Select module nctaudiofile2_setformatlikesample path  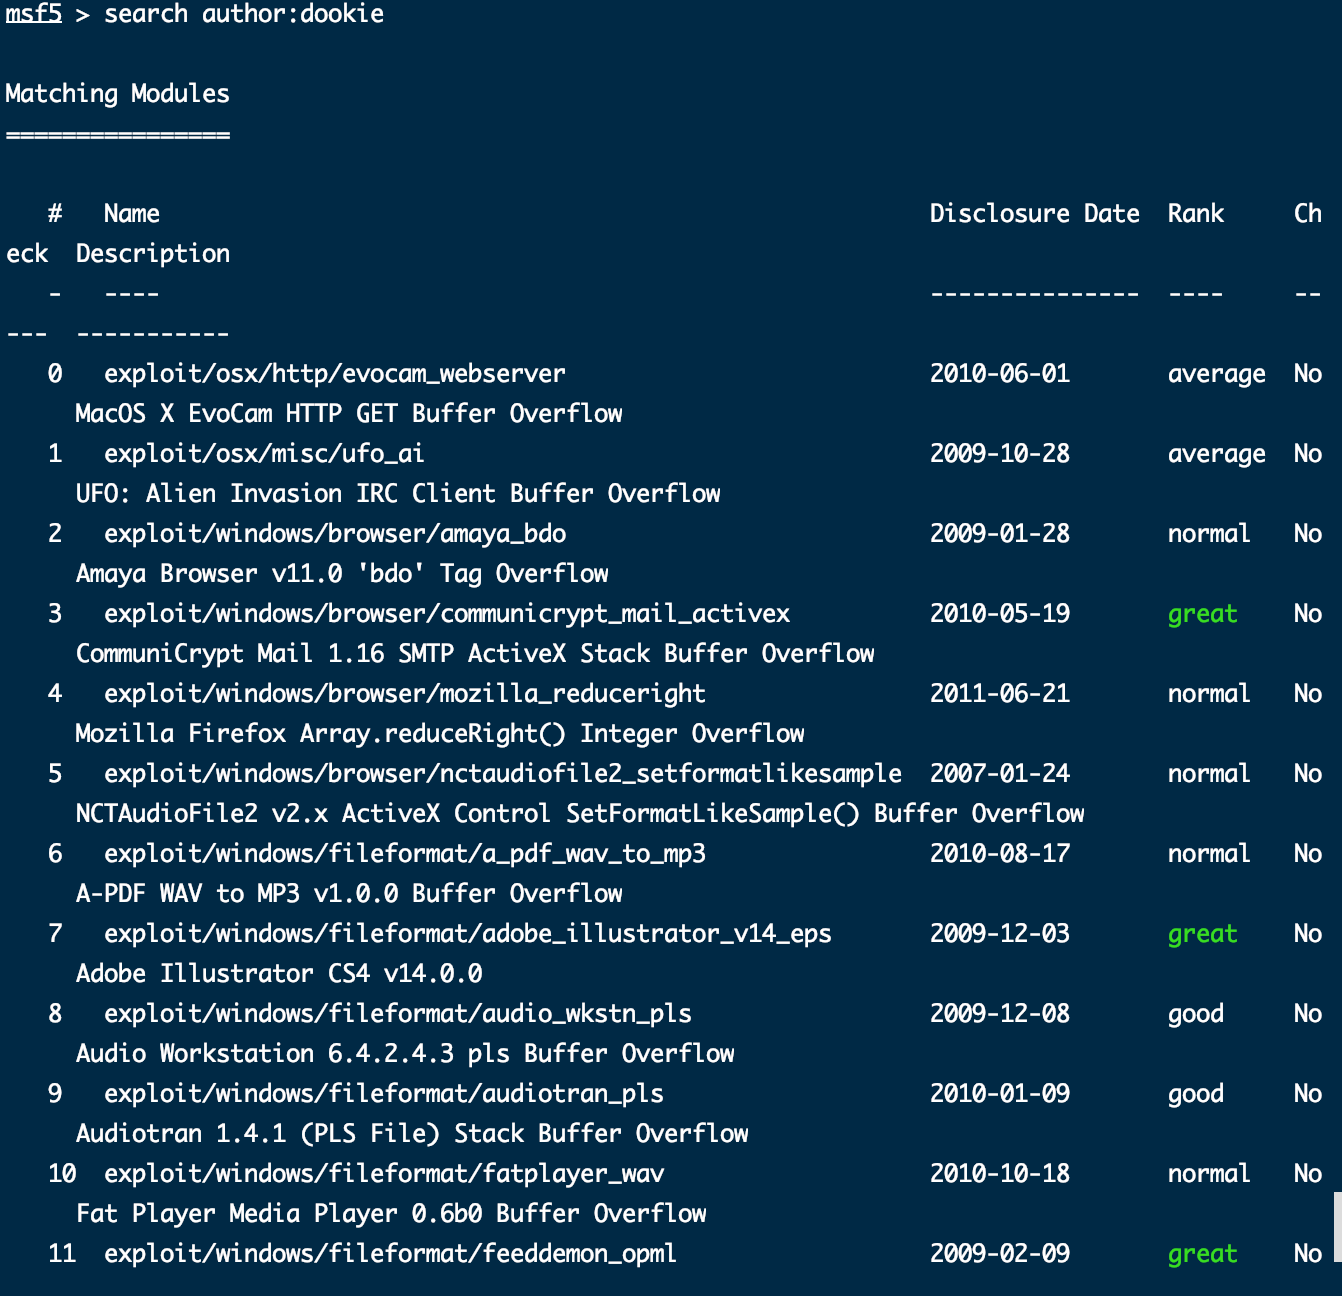pyautogui.click(x=503, y=774)
